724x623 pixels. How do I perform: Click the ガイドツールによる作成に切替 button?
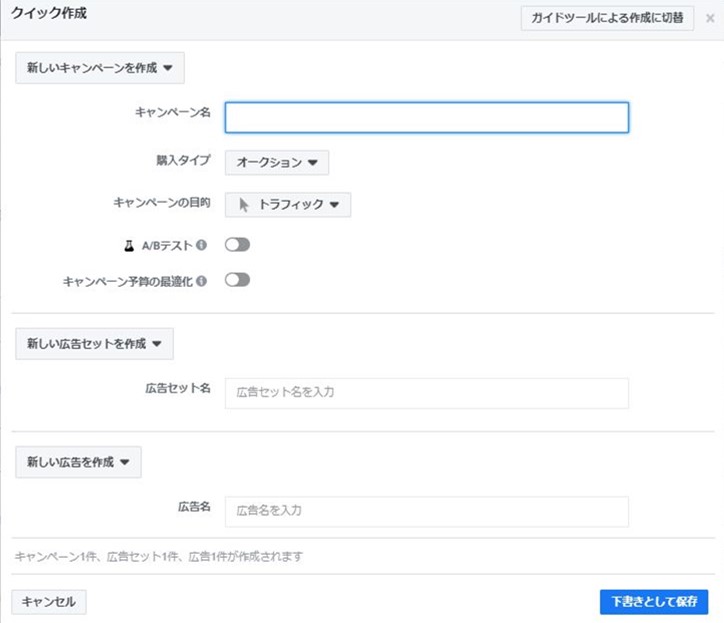[x=607, y=18]
